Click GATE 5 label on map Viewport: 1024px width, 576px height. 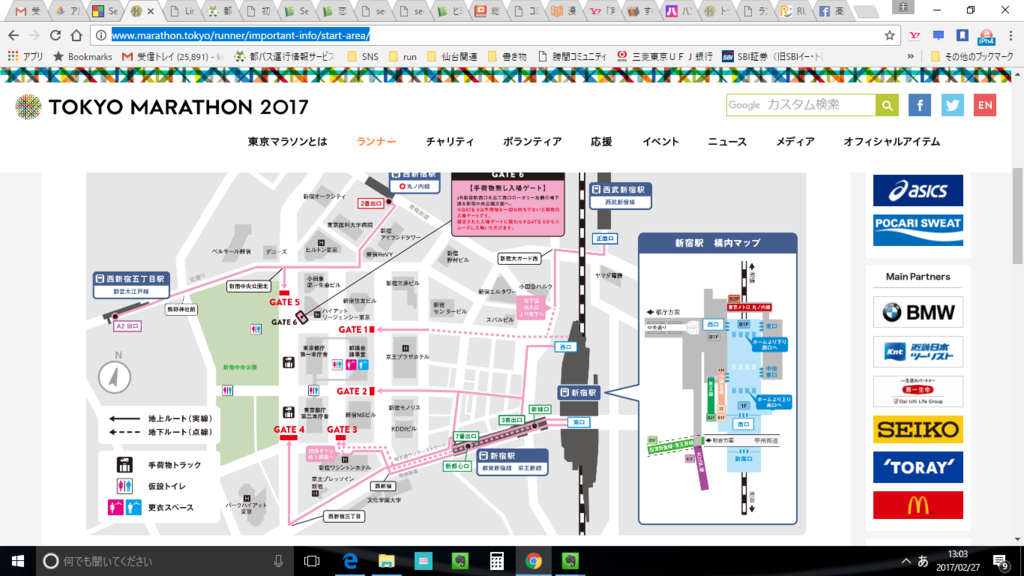[284, 302]
